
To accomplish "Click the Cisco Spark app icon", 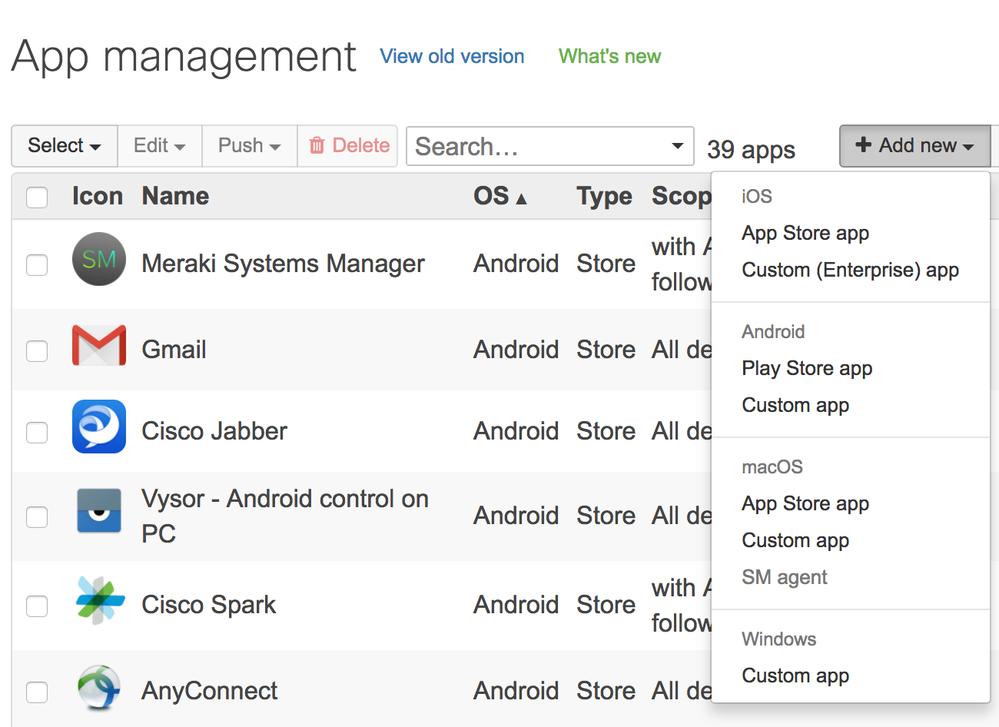I will pyautogui.click(x=99, y=600).
